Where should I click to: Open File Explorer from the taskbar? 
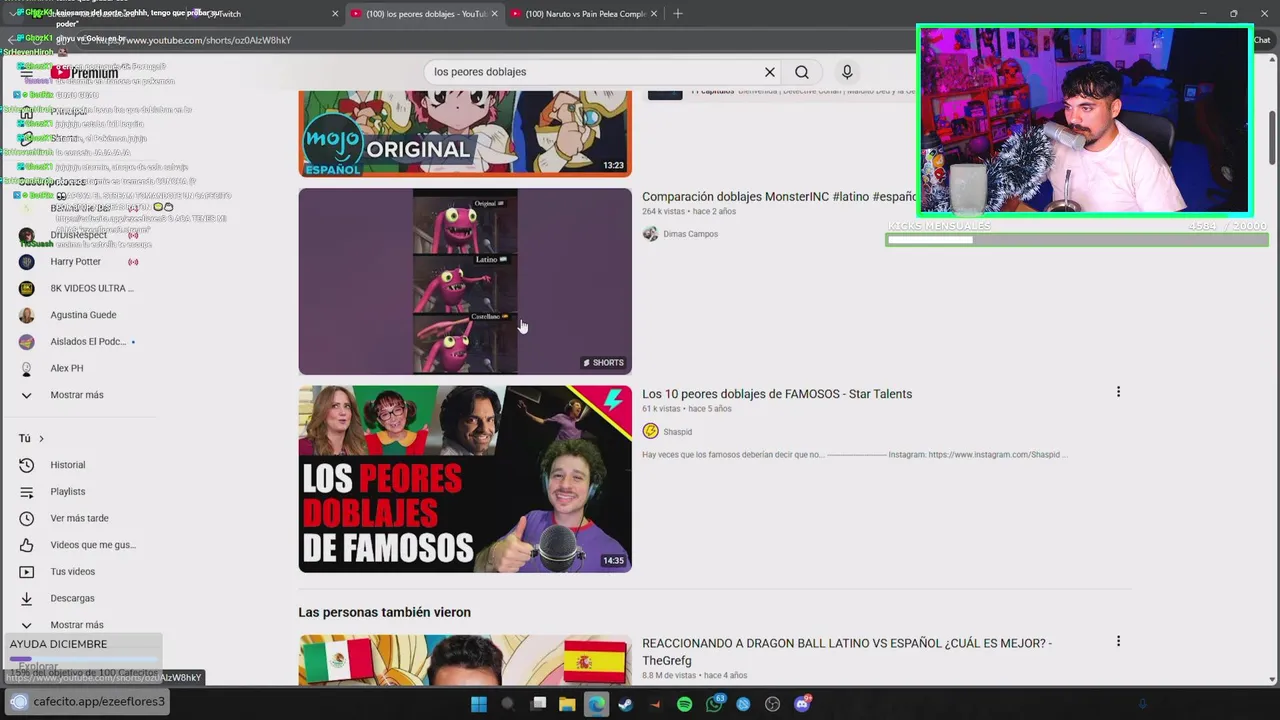[x=567, y=704]
